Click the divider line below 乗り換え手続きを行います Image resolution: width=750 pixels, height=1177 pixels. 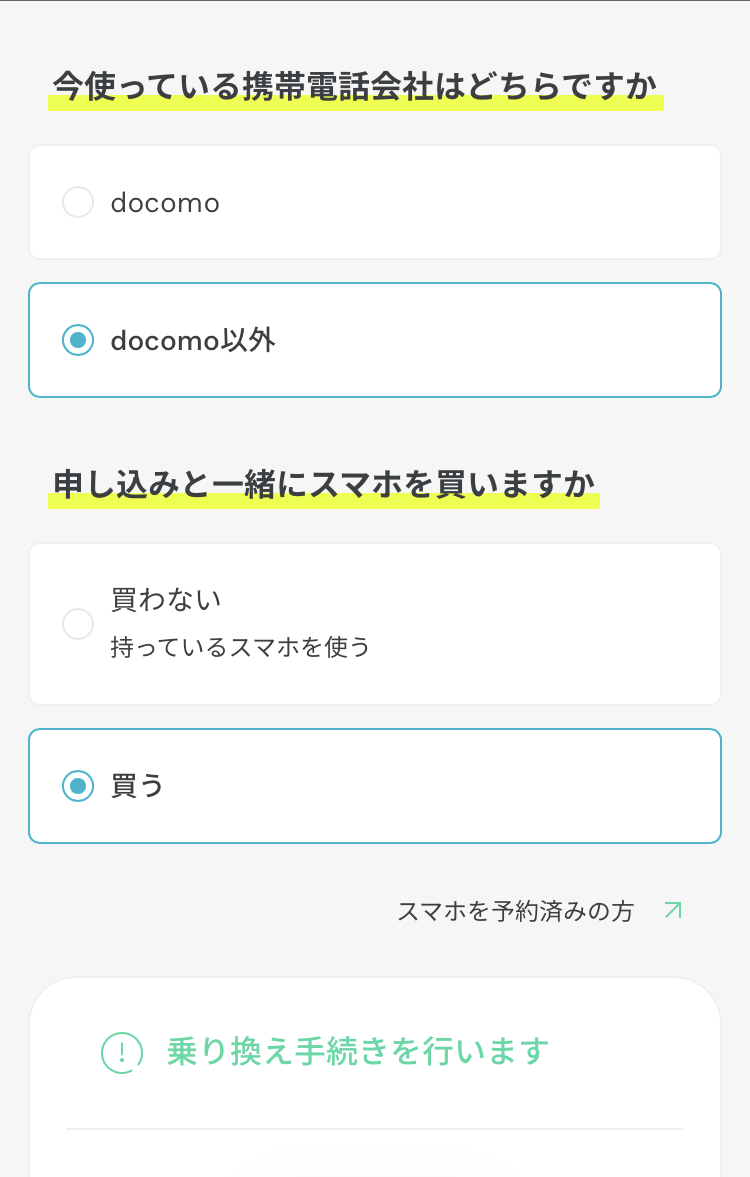(375, 1129)
